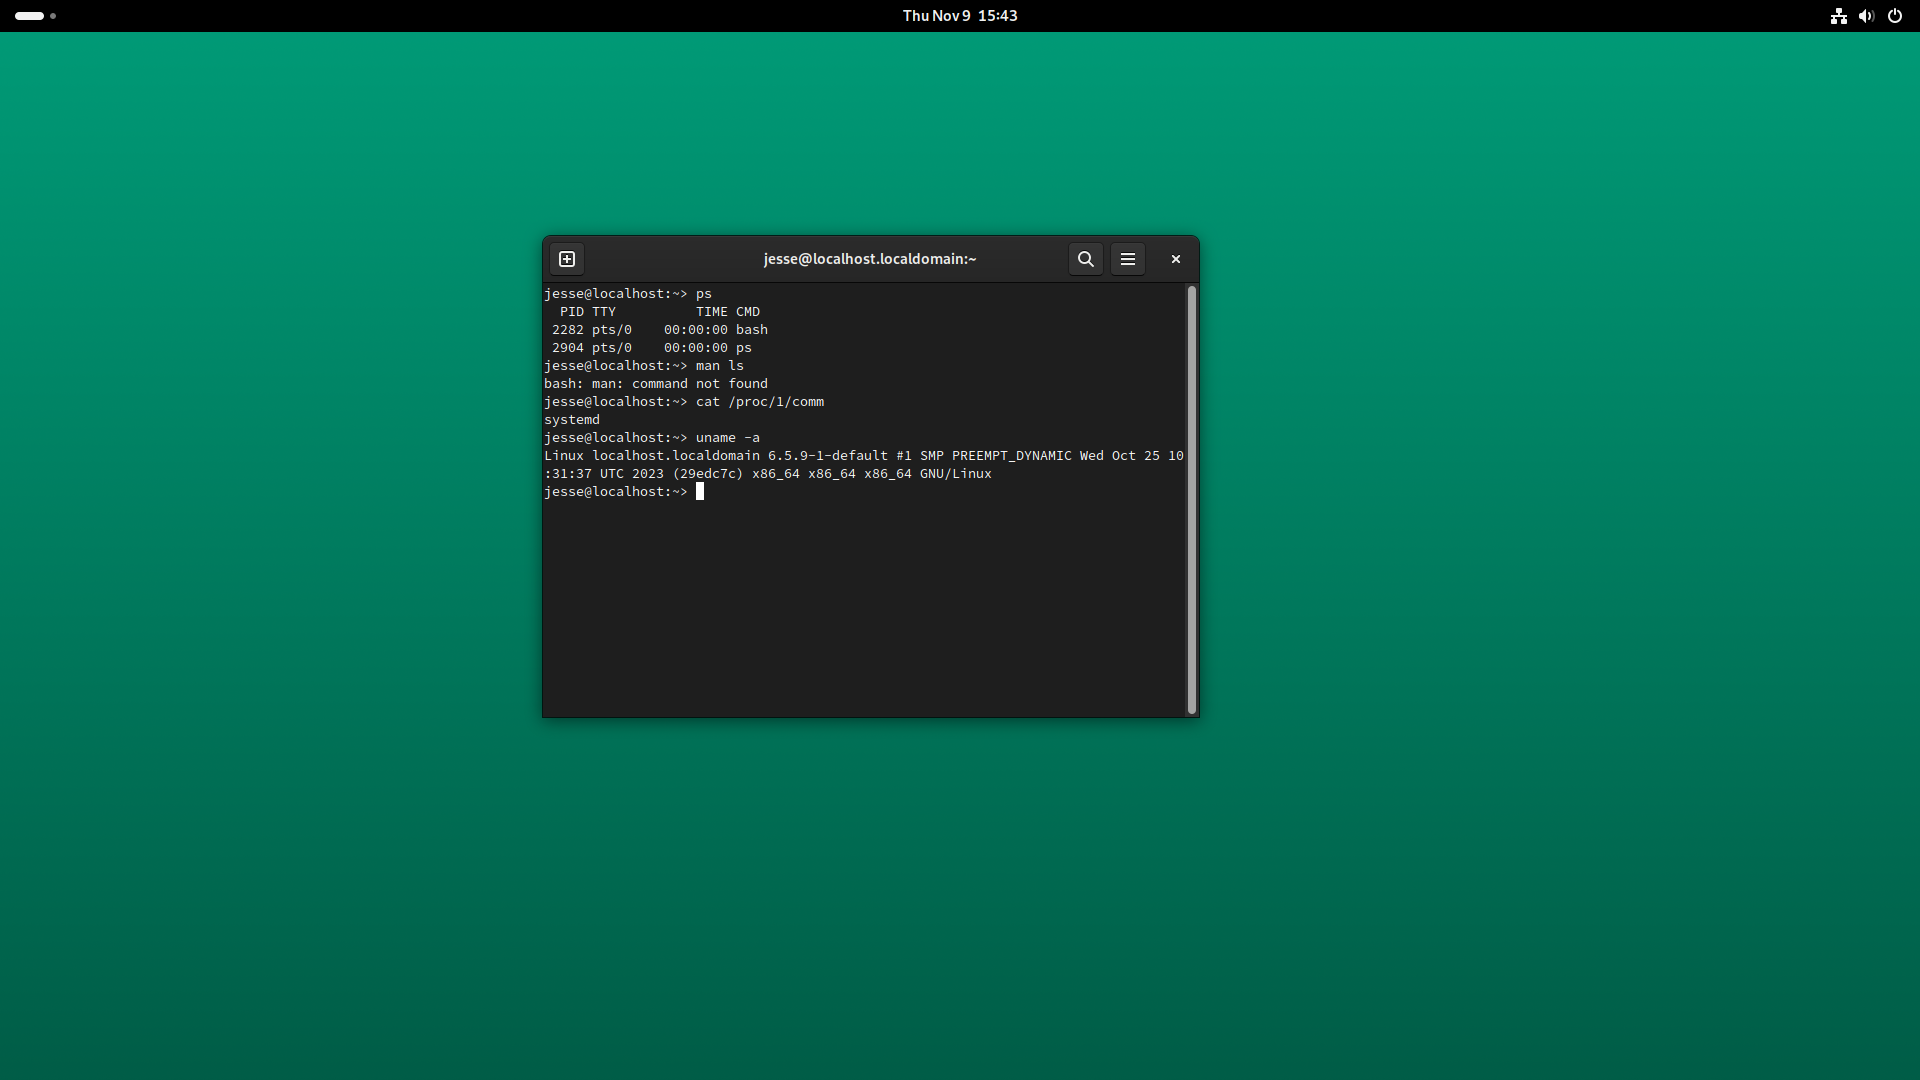This screenshot has height=1080, width=1920.
Task: Click the 'uname -a' command text
Action: coord(728,438)
